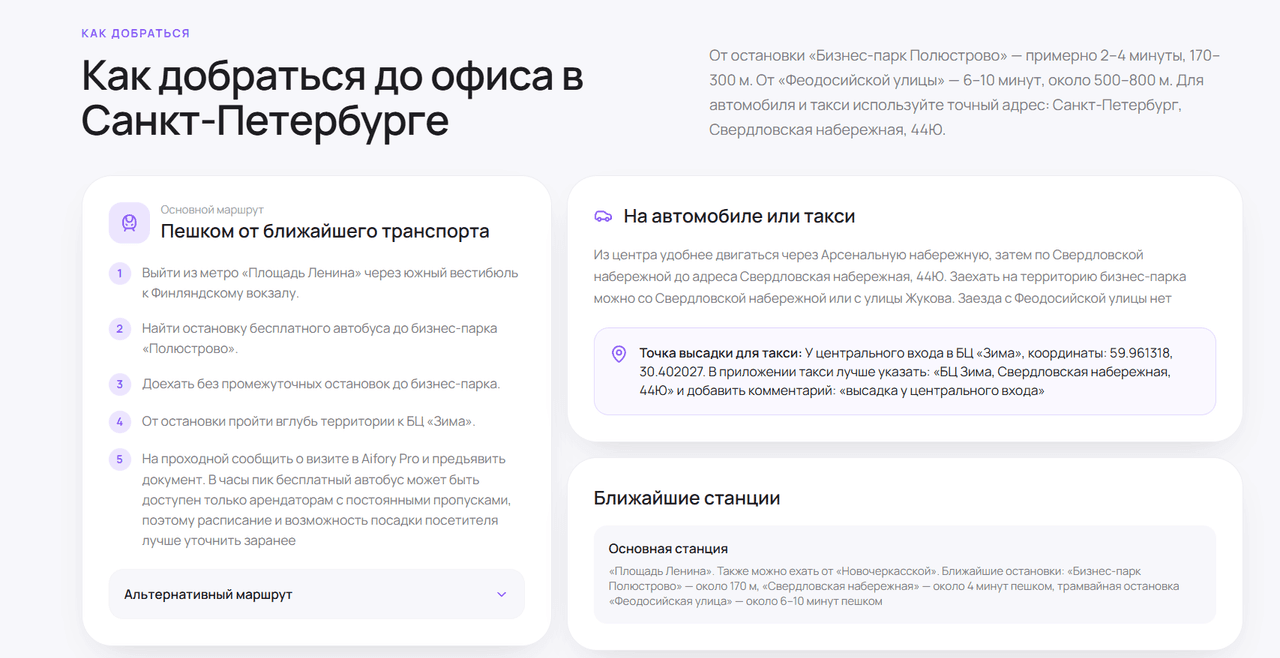The height and width of the screenshot is (658, 1280).
Task: Click the number 1 step badge
Action: tap(119, 274)
